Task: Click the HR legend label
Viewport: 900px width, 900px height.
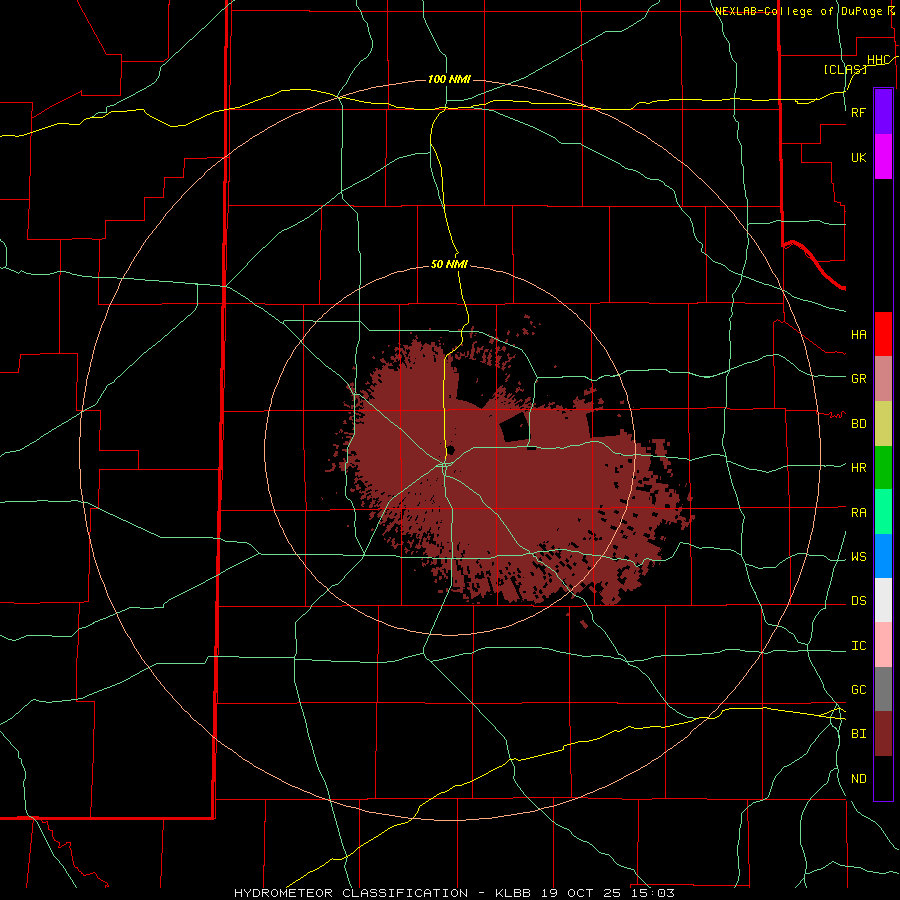Action: click(858, 468)
